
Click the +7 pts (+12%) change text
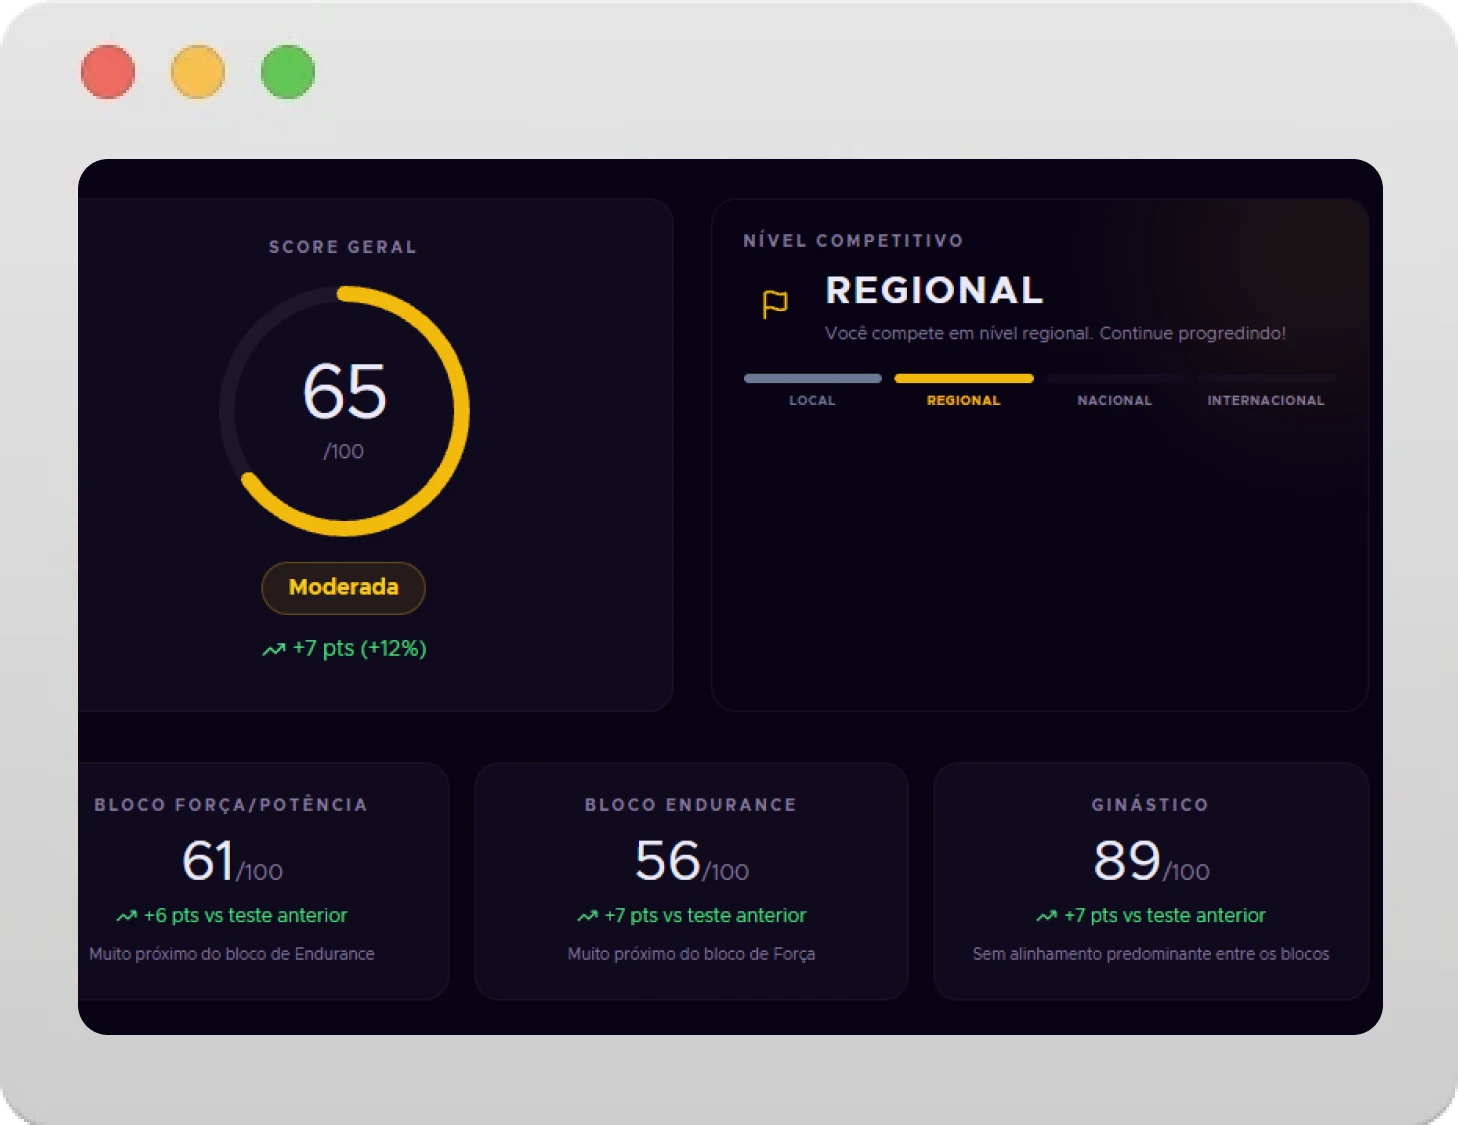pos(360,649)
